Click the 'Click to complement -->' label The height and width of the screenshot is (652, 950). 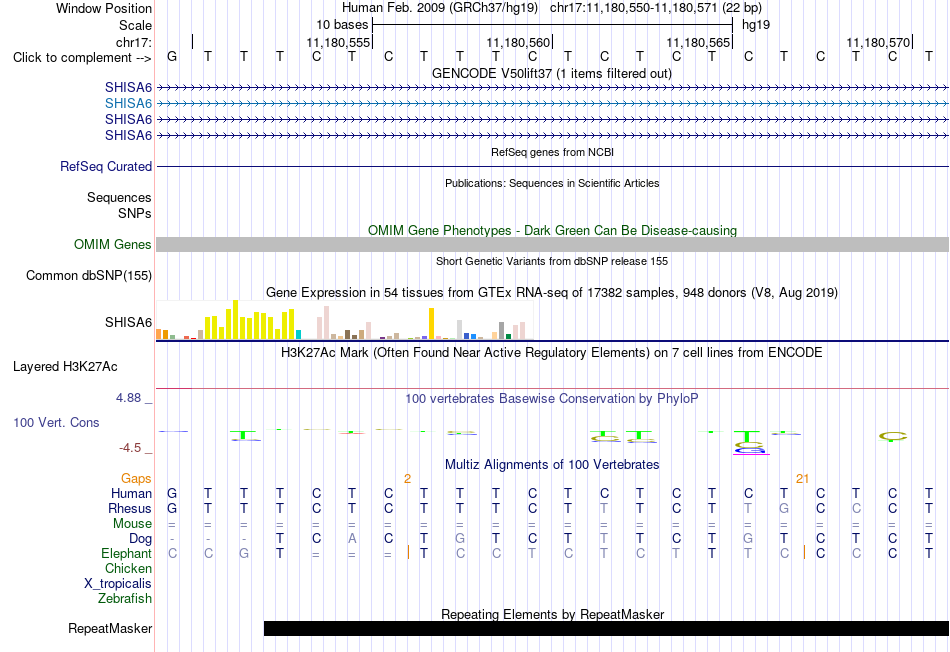[82, 58]
